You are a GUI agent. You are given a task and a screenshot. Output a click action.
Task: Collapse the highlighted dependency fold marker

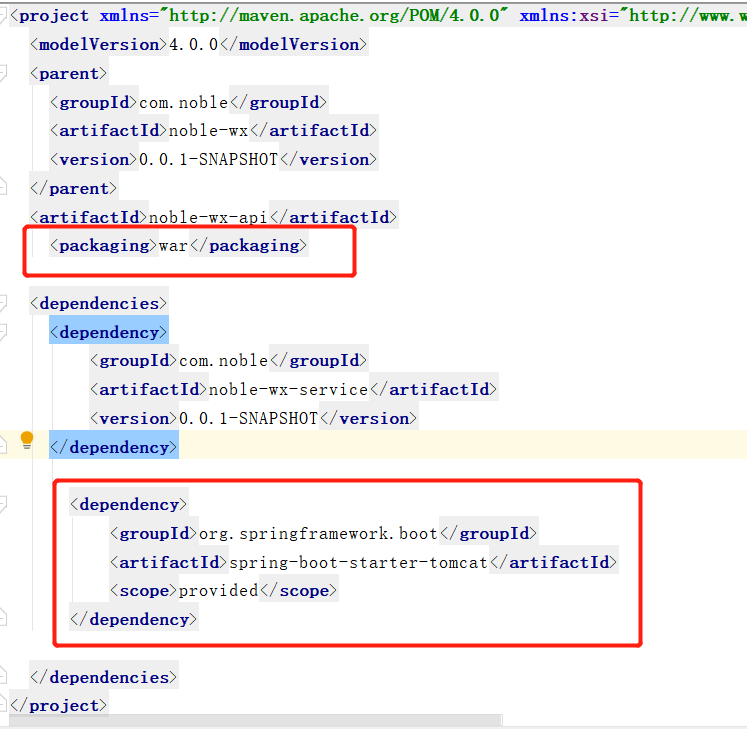[2, 332]
